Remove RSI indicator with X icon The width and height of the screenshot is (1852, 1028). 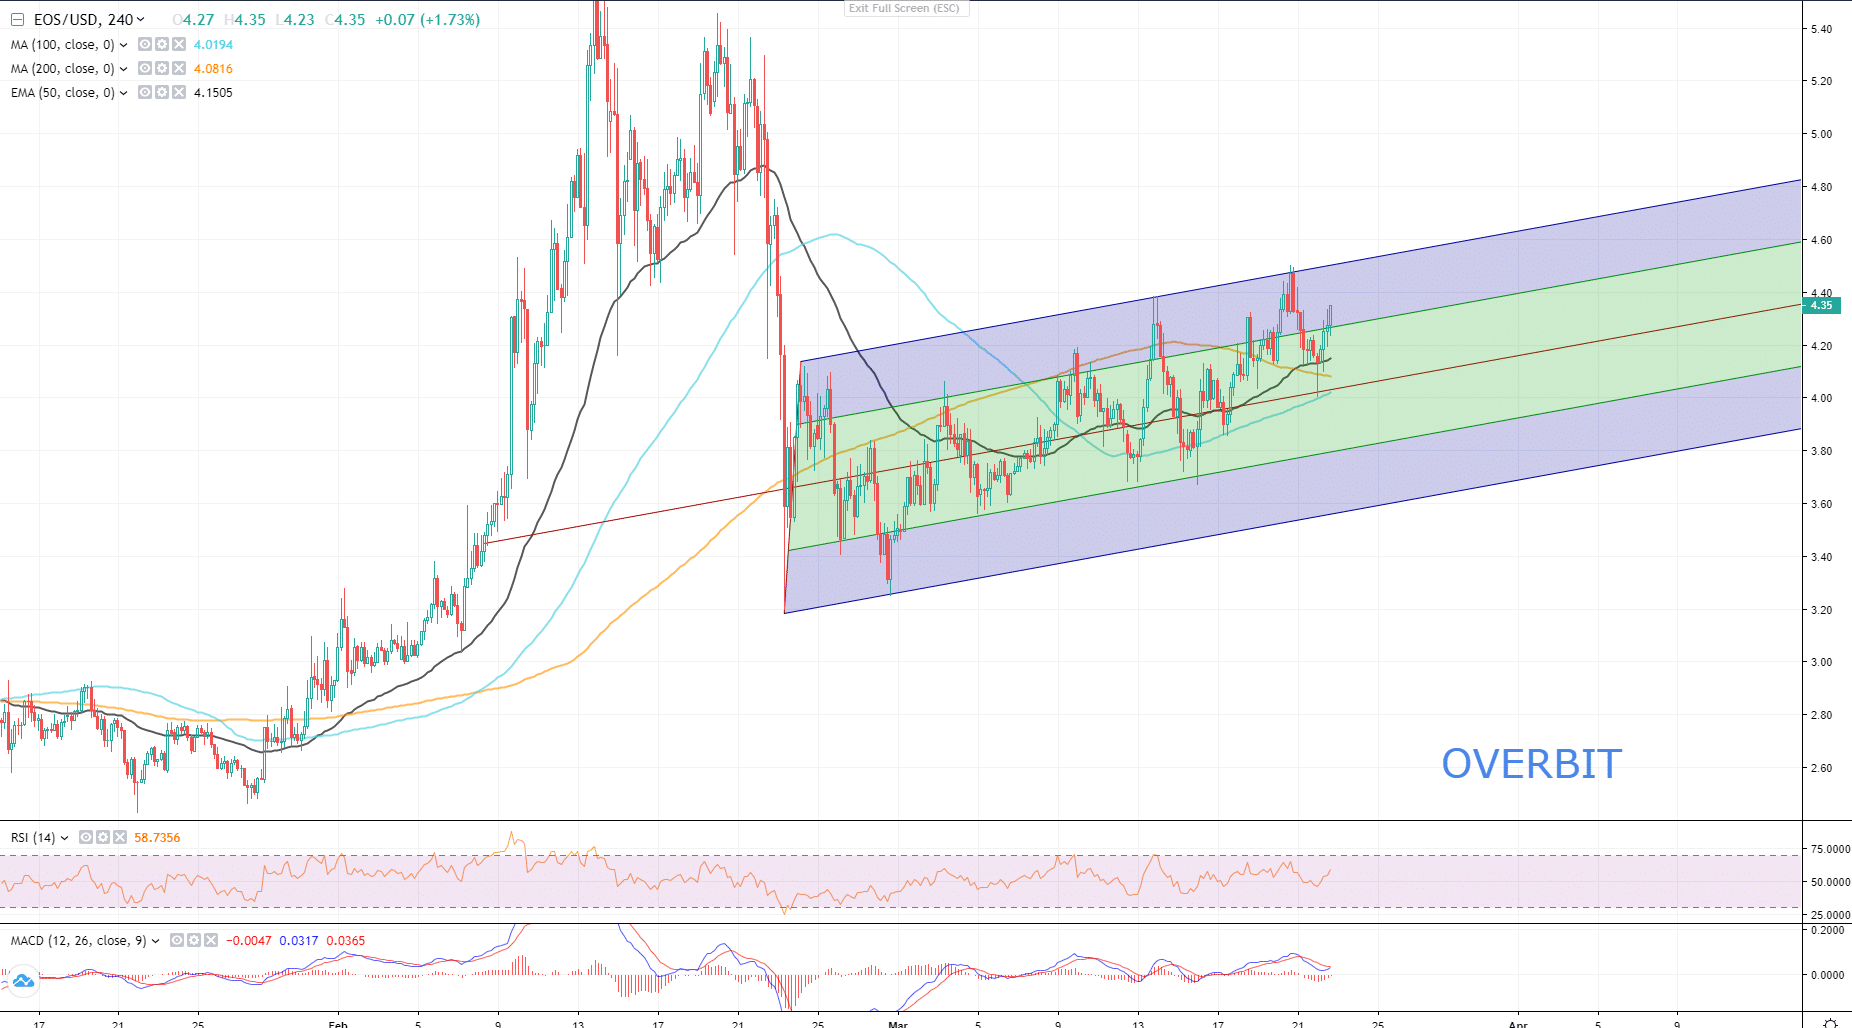click(120, 838)
